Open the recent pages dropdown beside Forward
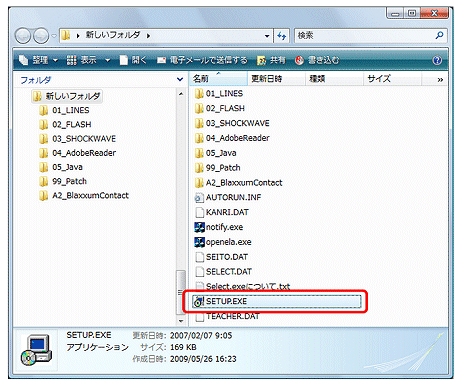This screenshot has width=460, height=385. (x=54, y=36)
